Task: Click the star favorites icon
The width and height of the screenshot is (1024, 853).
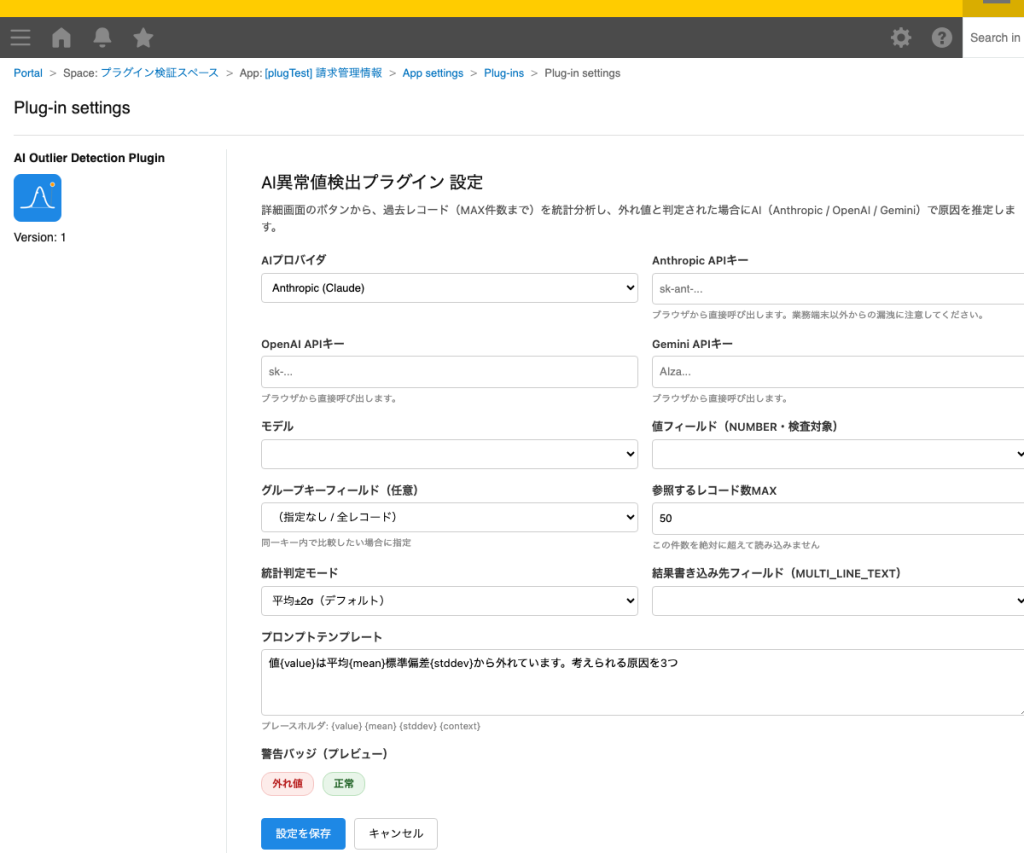Action: coord(142,37)
